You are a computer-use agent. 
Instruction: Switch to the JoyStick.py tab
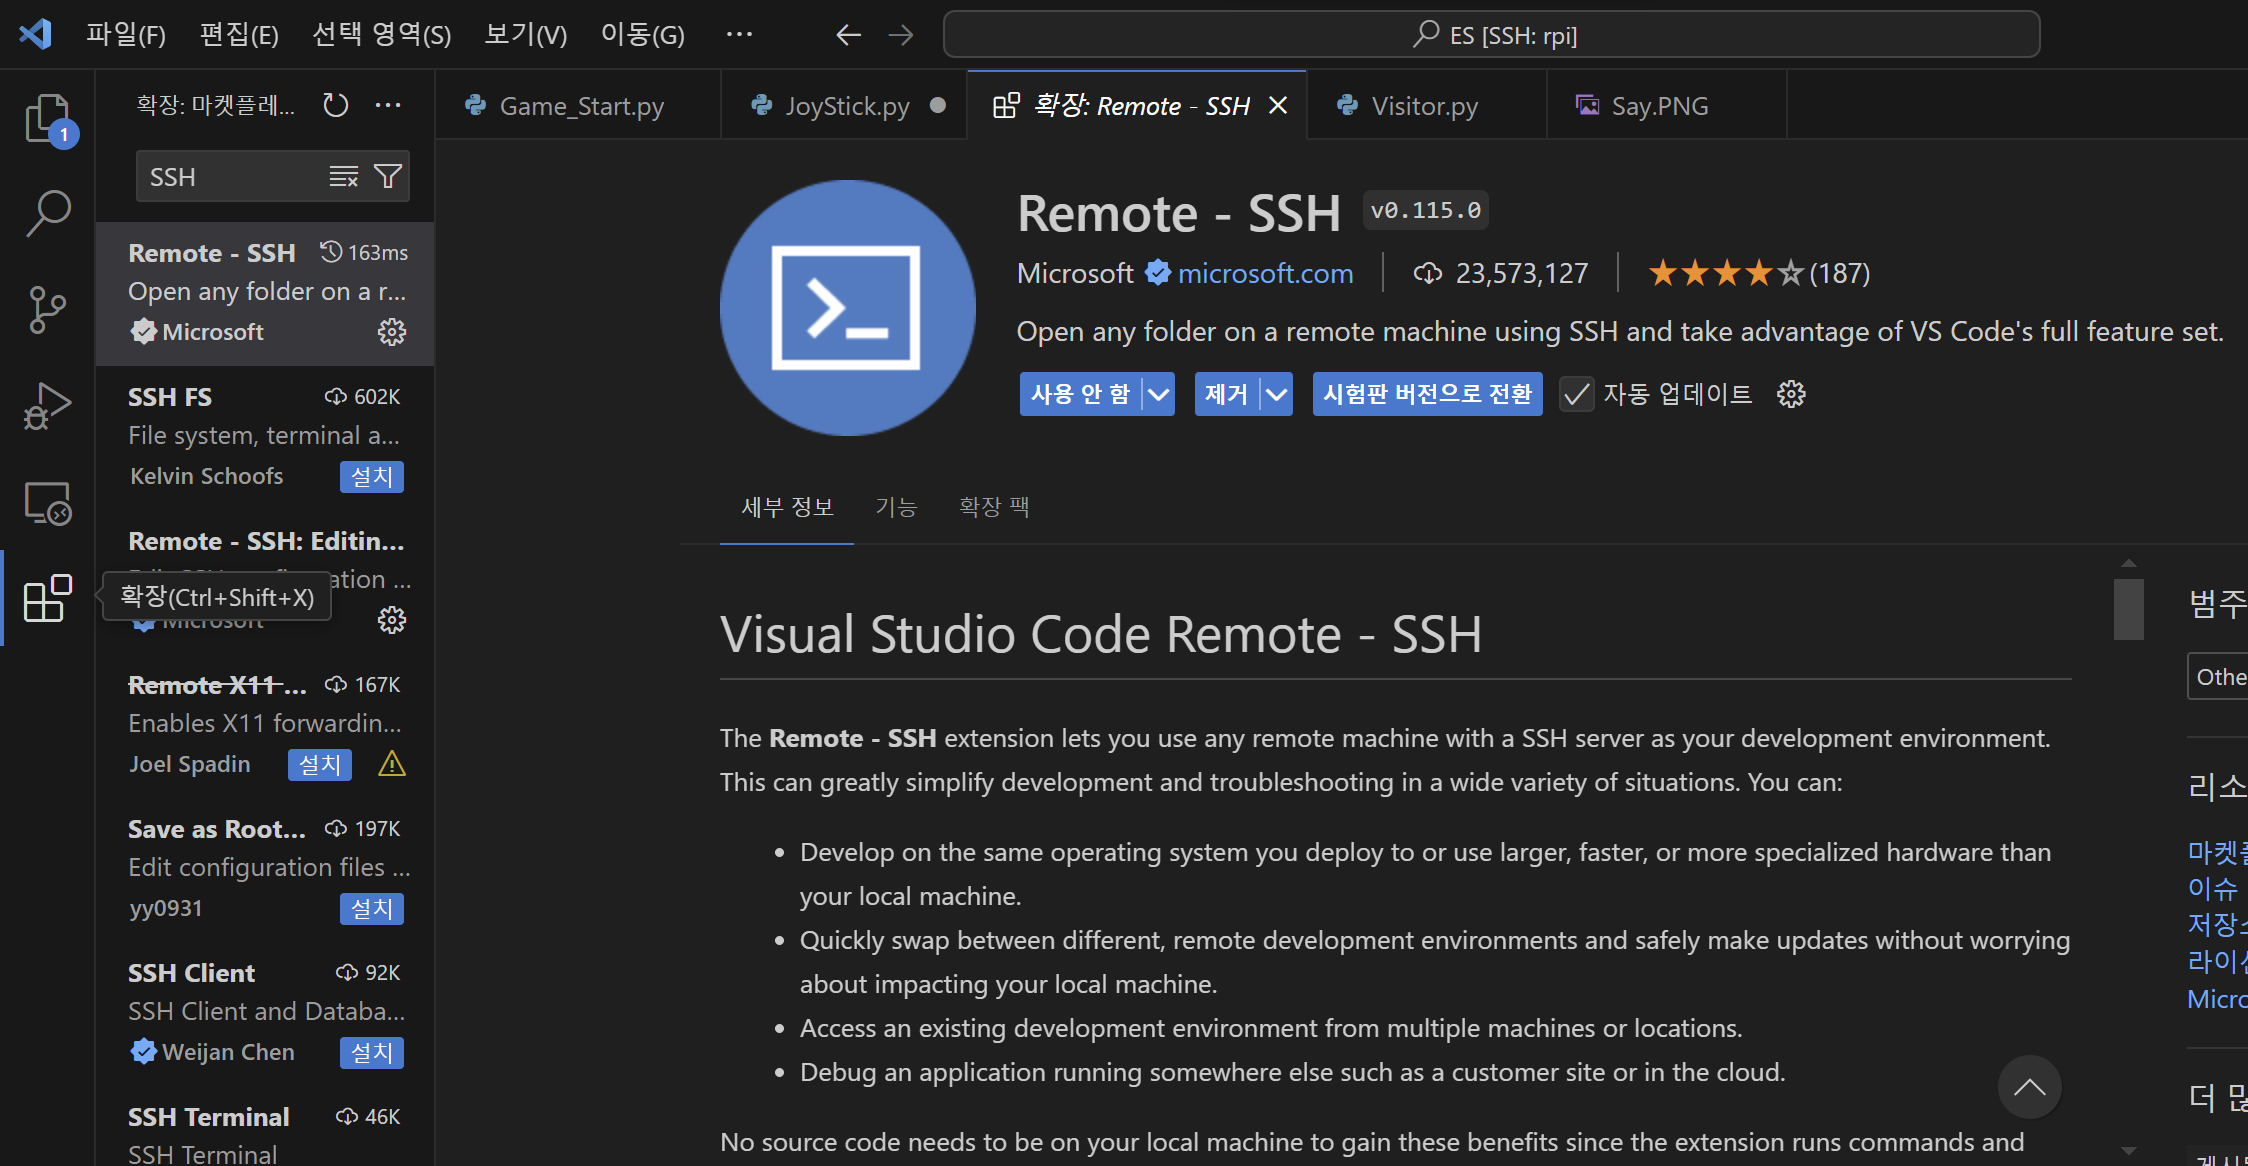coord(844,105)
